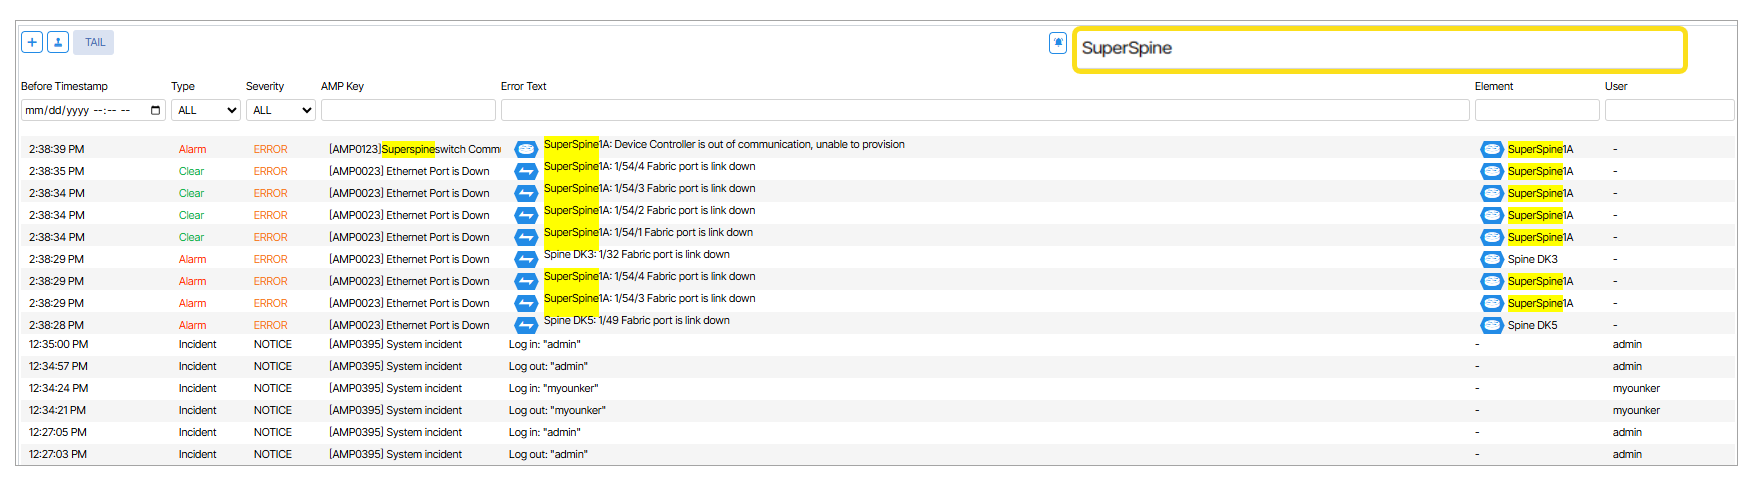The image size is (1747, 483).
Task: Click the alarm bell icon beside search
Action: point(1057,43)
